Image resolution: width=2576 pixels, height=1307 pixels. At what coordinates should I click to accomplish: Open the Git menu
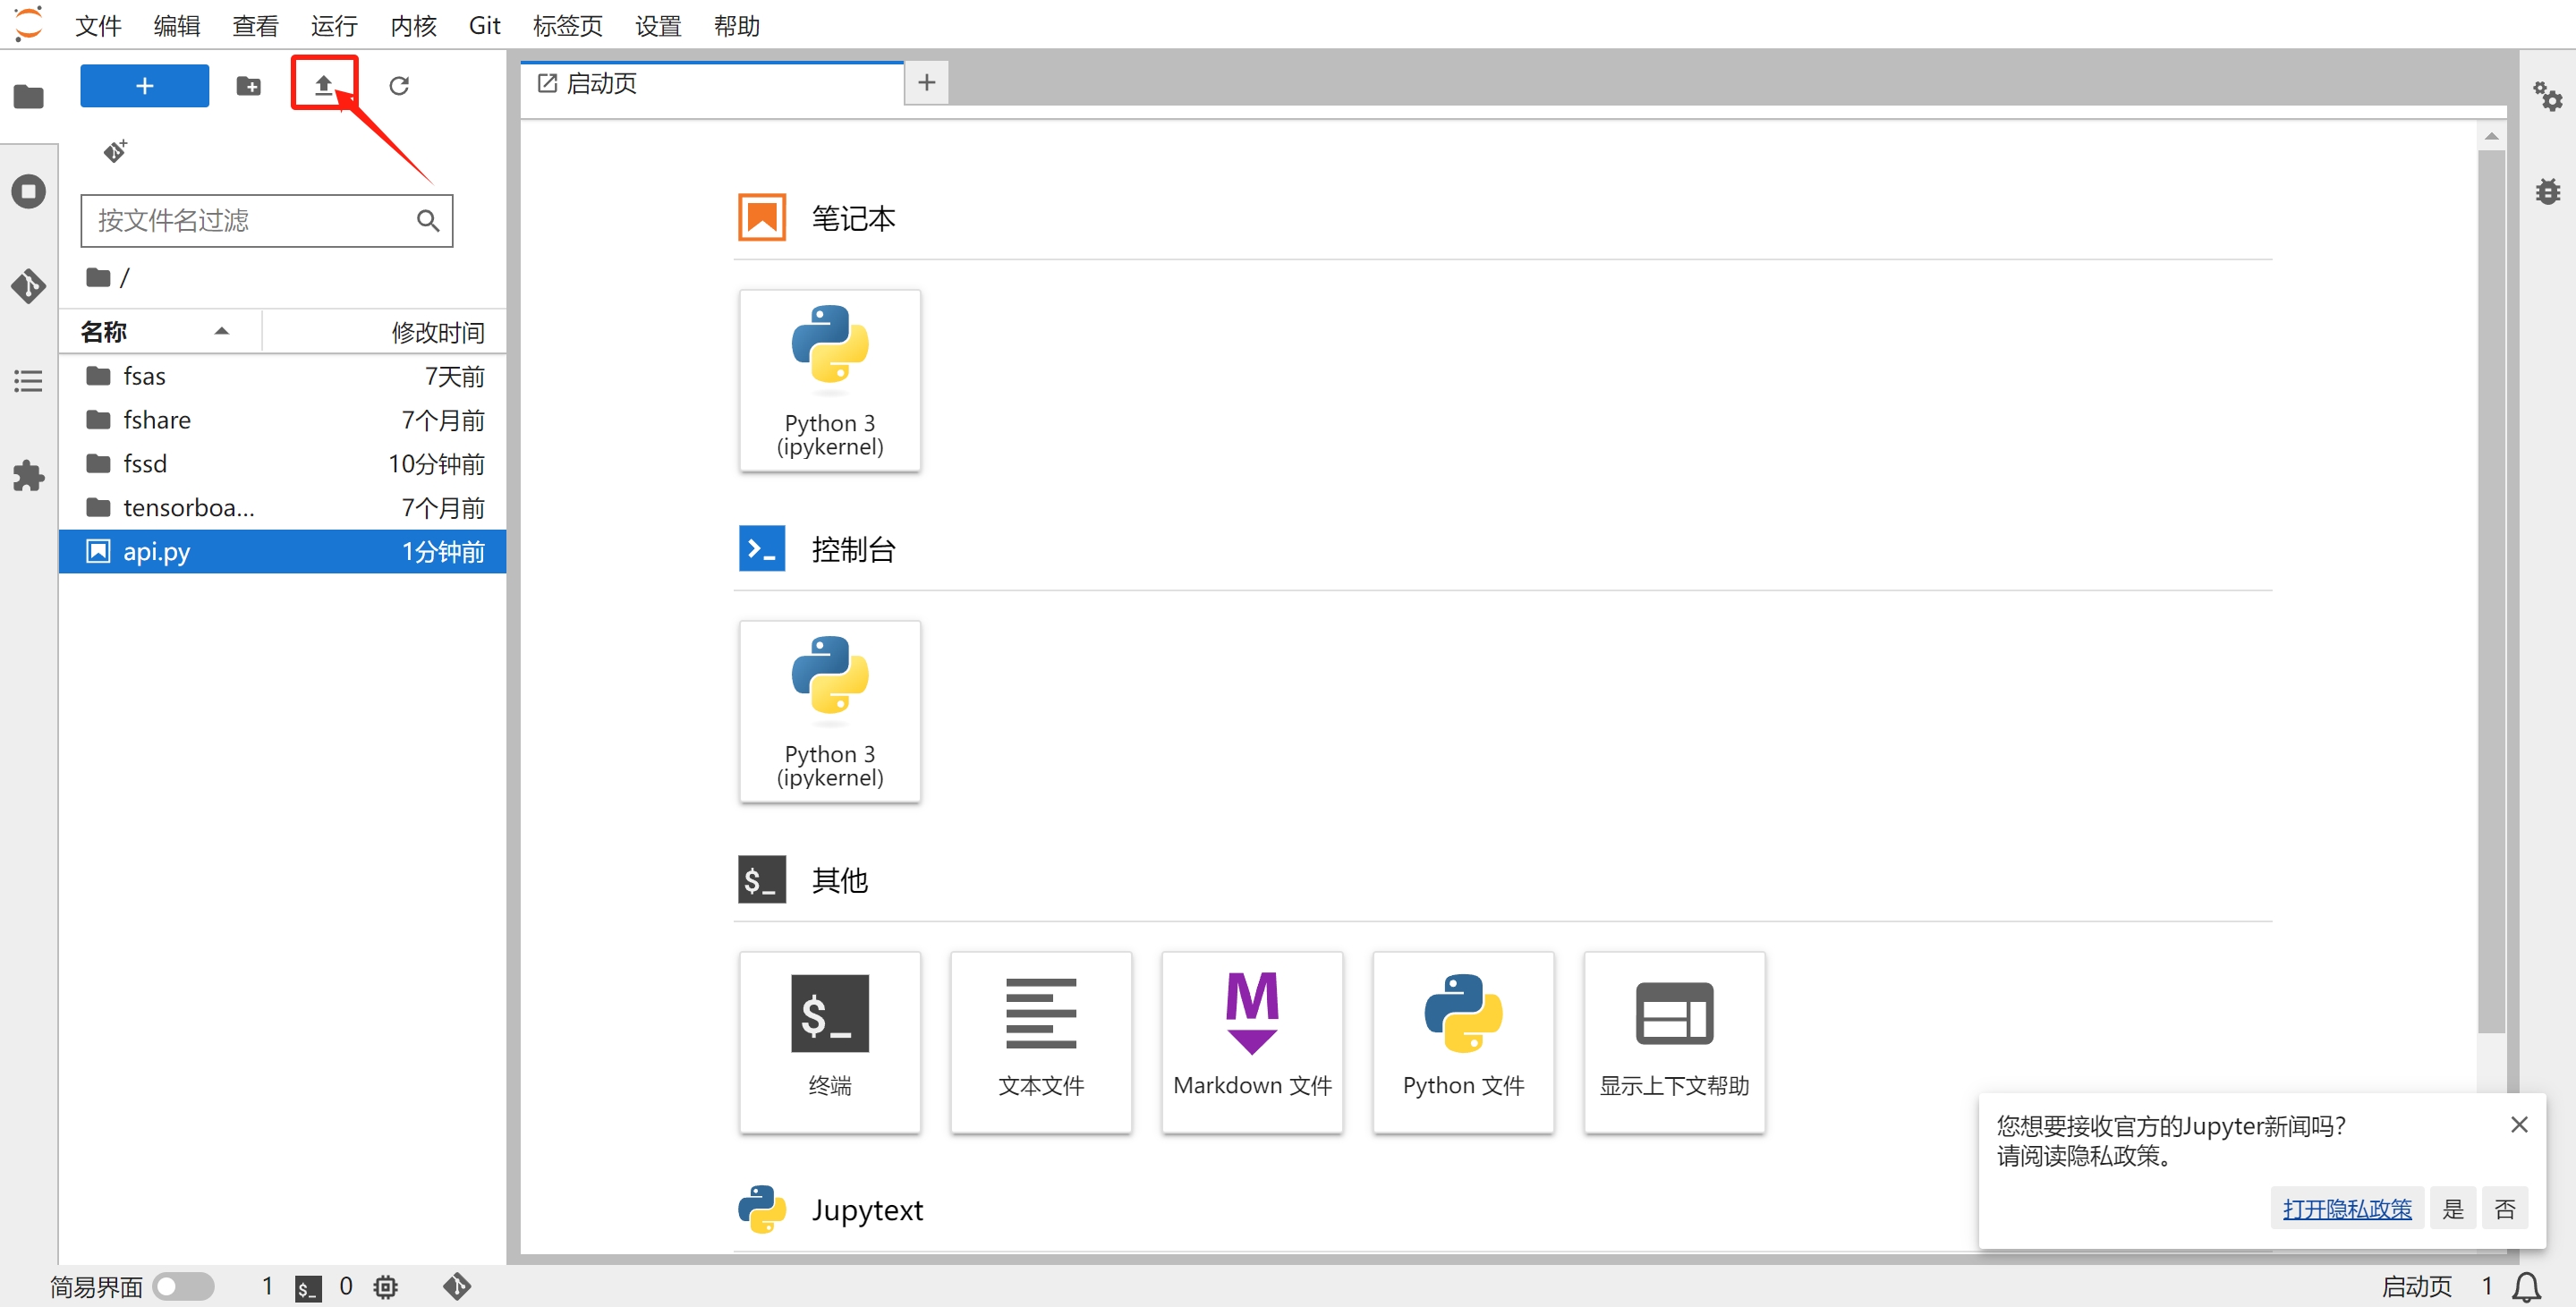point(484,25)
